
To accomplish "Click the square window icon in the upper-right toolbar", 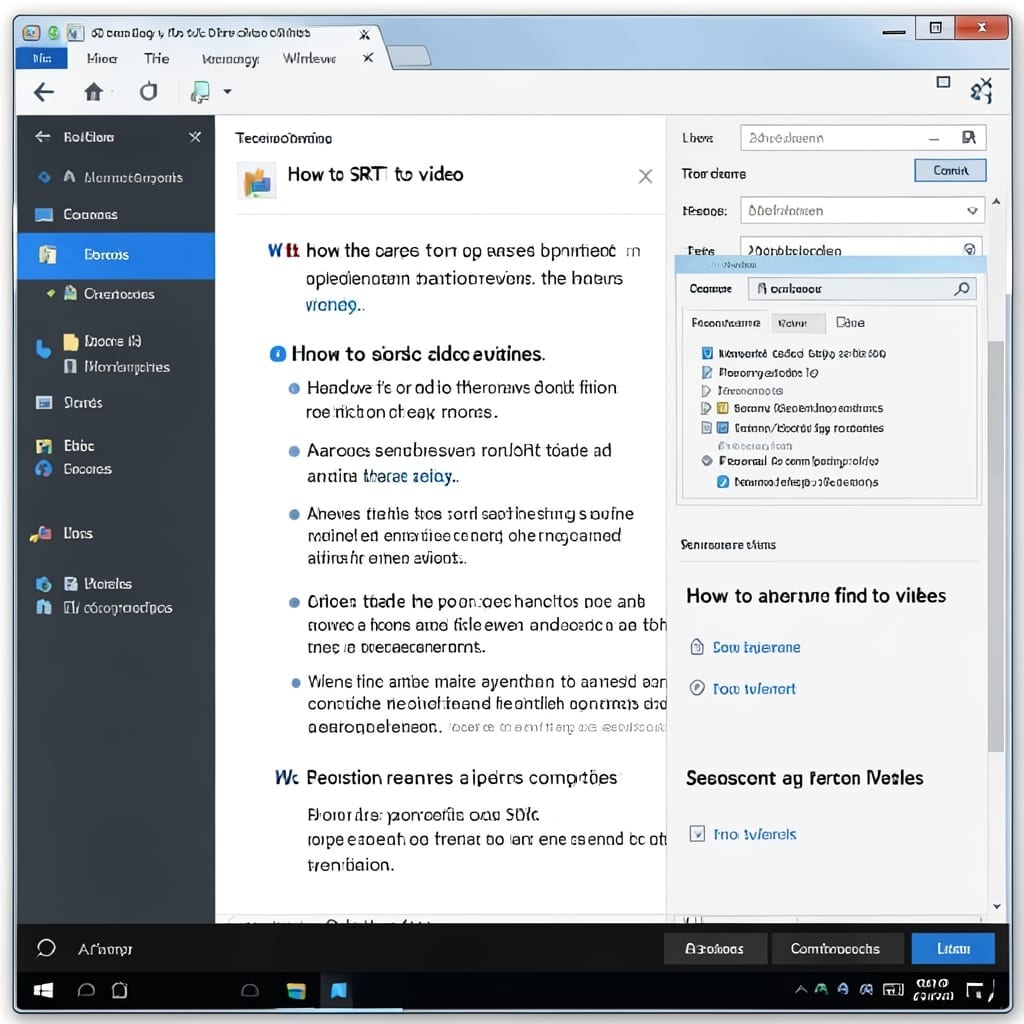I will click(943, 82).
